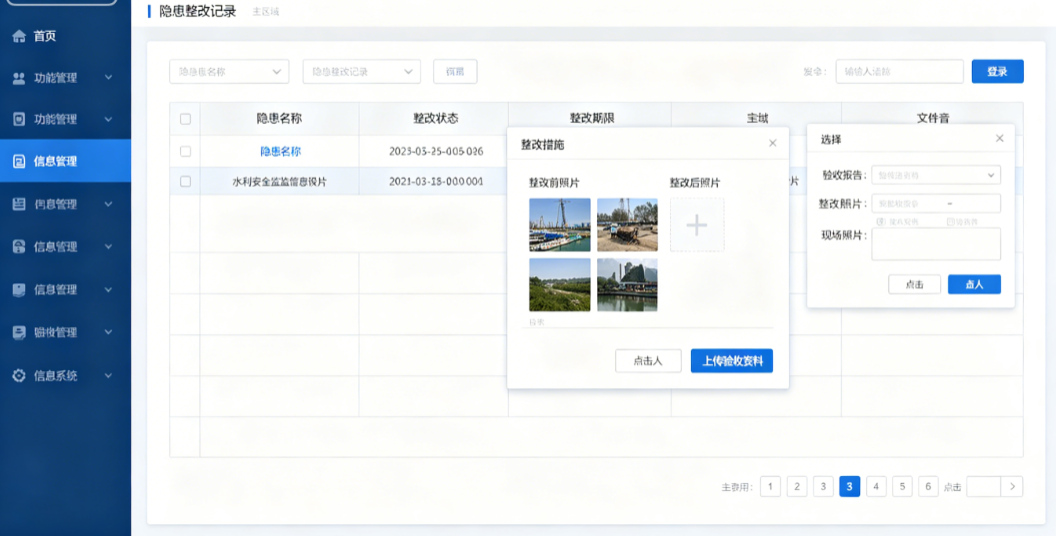The width and height of the screenshot is (1056, 536).
Task: Focus the 现场照片 text area
Action: 936,244
